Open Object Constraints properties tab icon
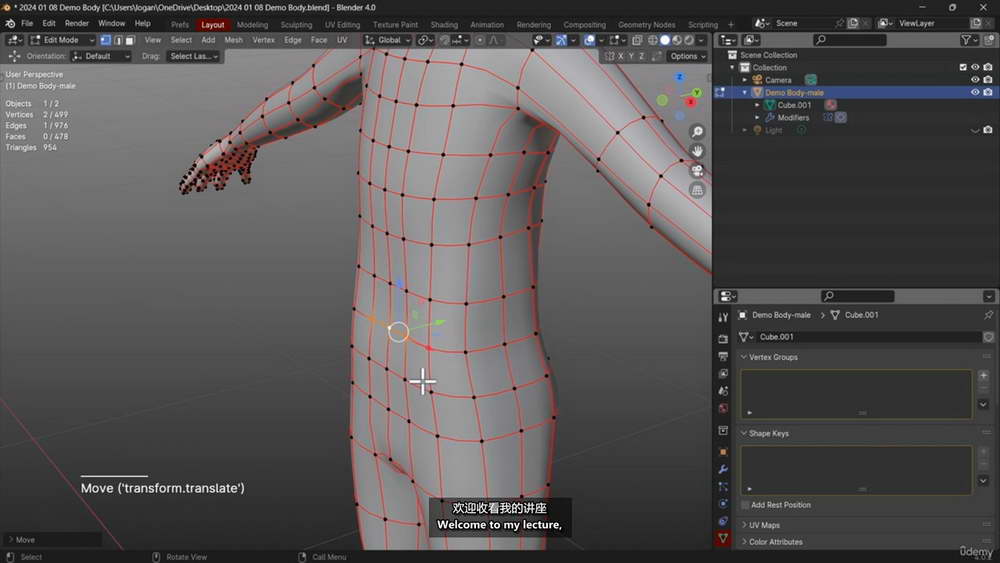Image resolution: width=1000 pixels, height=563 pixels. coord(723,521)
